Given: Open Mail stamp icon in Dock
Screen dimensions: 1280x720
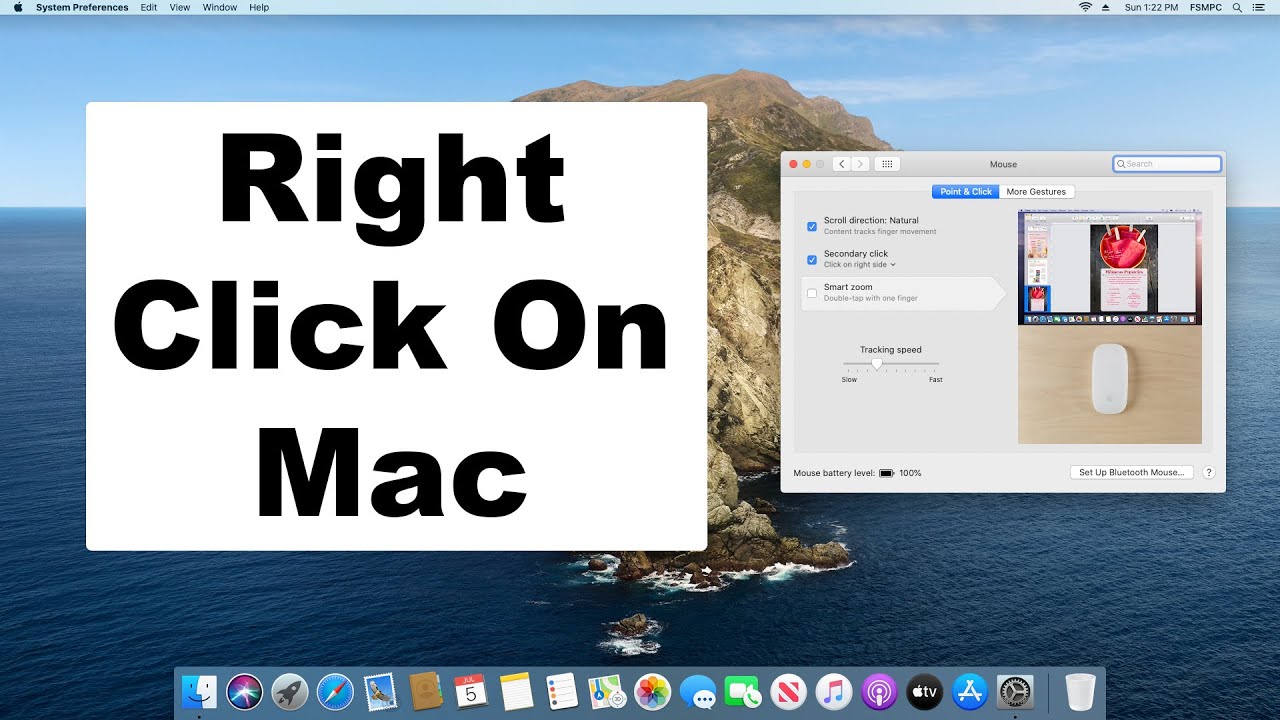Looking at the screenshot, I should click(380, 691).
